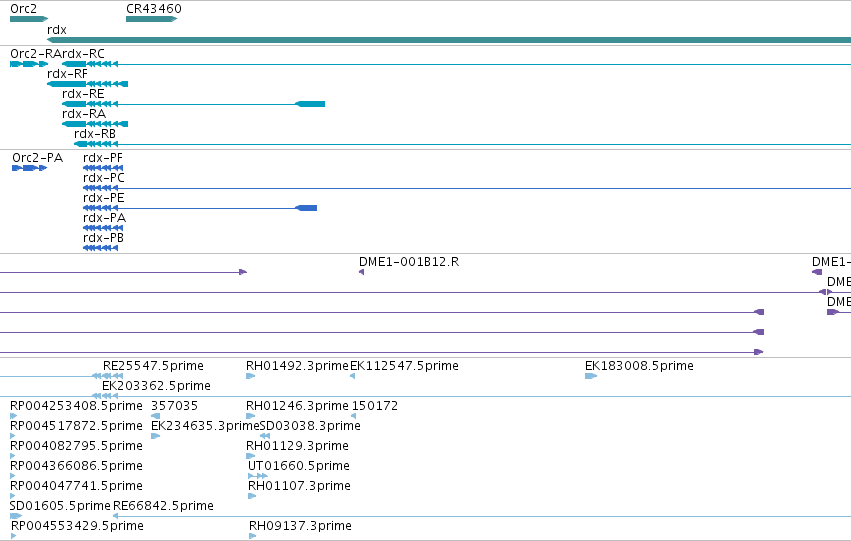This screenshot has height=541, width=851.
Task: Click the EK112547.5prime EST label
Action: (404, 366)
